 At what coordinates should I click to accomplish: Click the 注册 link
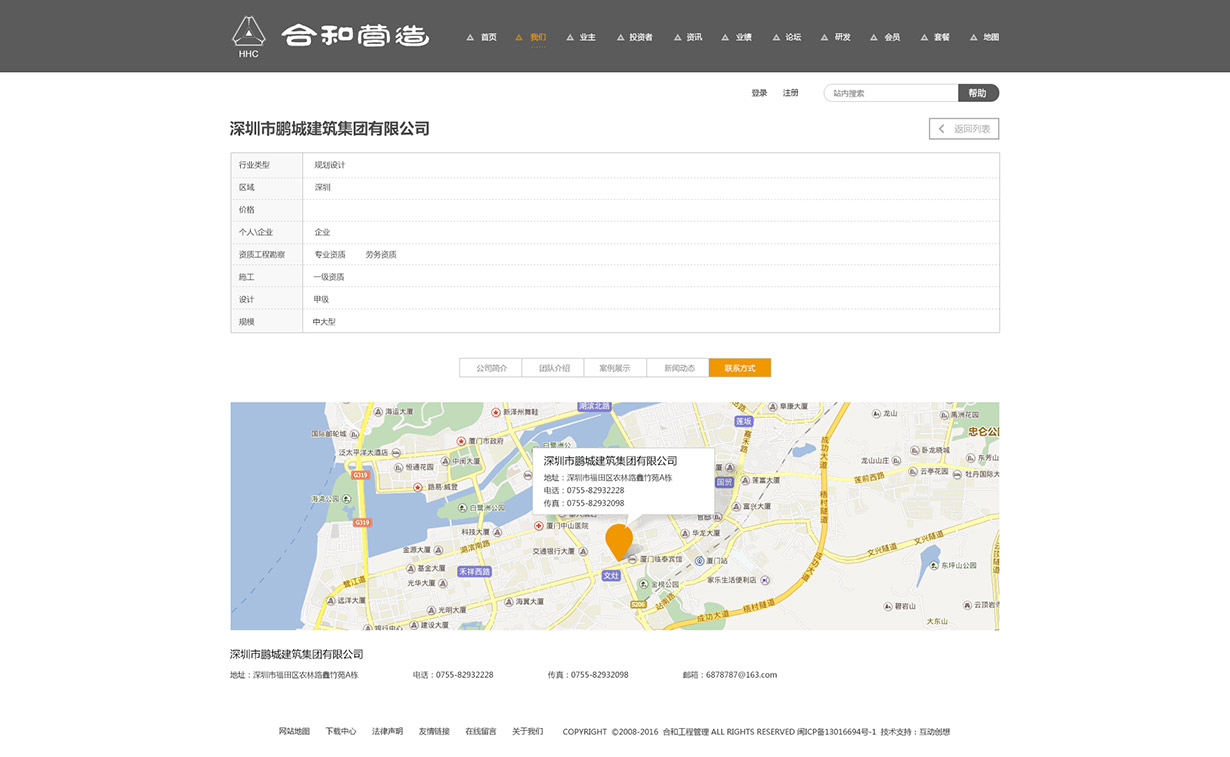click(x=791, y=93)
